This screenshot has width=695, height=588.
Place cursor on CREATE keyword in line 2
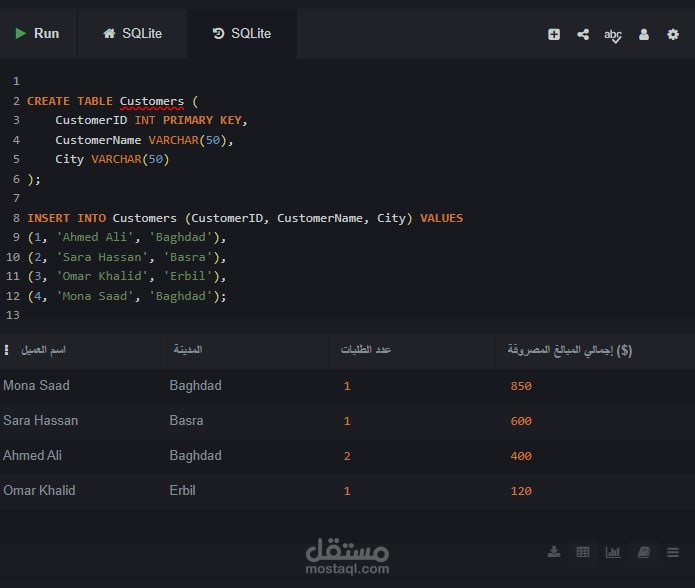pos(48,101)
